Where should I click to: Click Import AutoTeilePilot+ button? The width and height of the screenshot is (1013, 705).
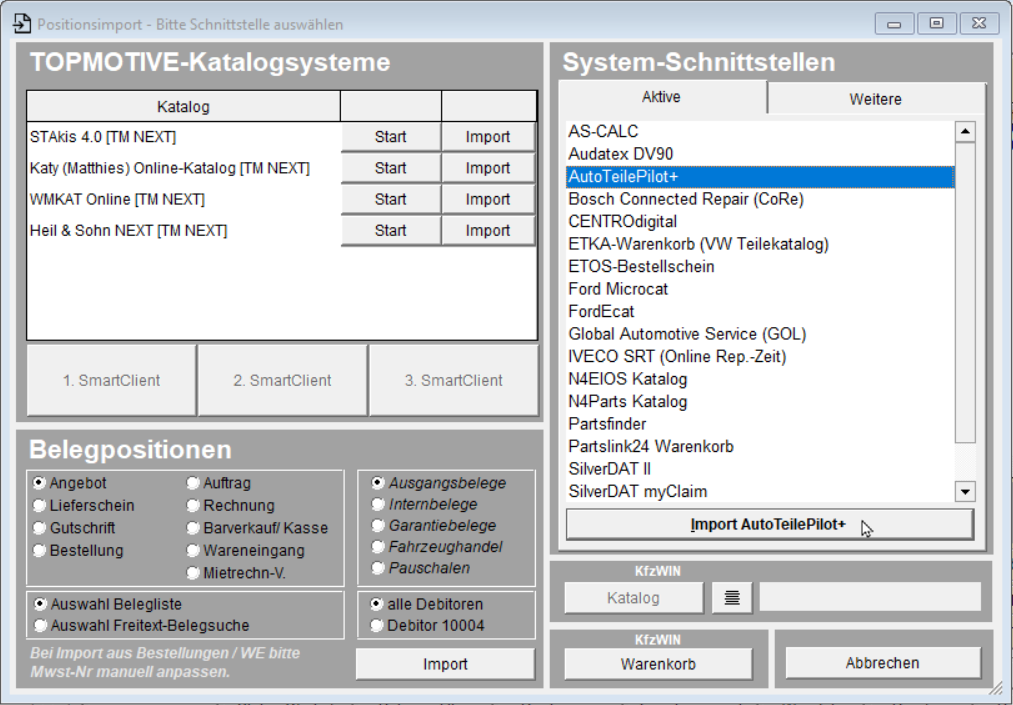[769, 525]
